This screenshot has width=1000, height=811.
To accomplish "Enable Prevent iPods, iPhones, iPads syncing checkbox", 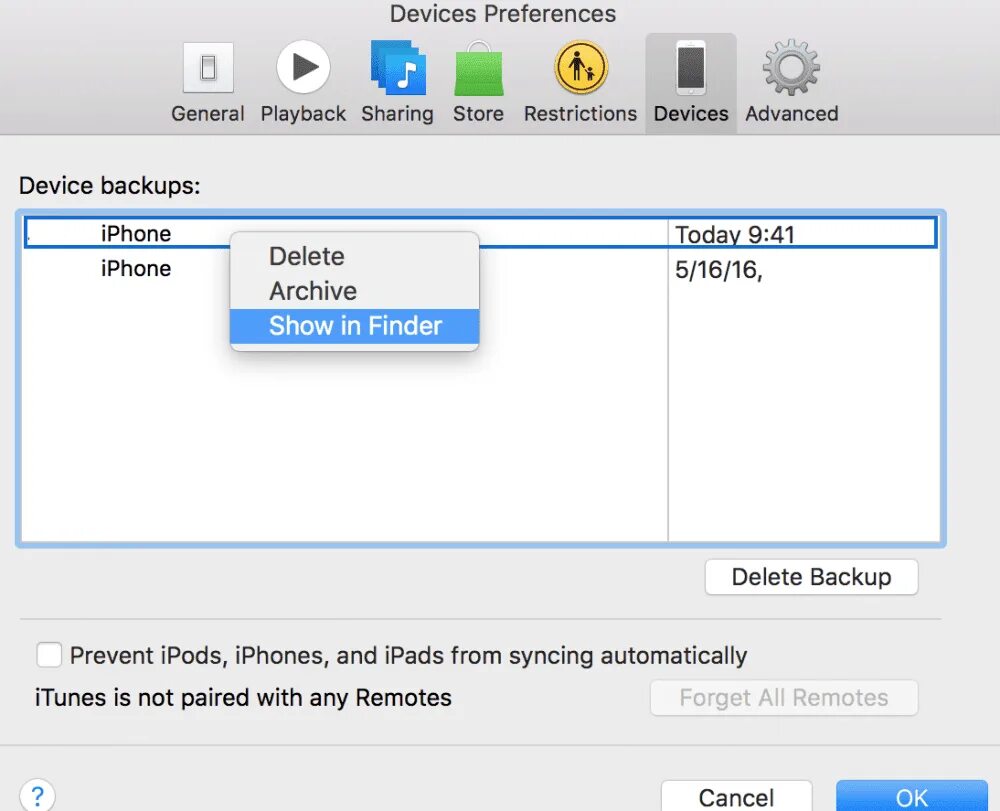I will (49, 655).
